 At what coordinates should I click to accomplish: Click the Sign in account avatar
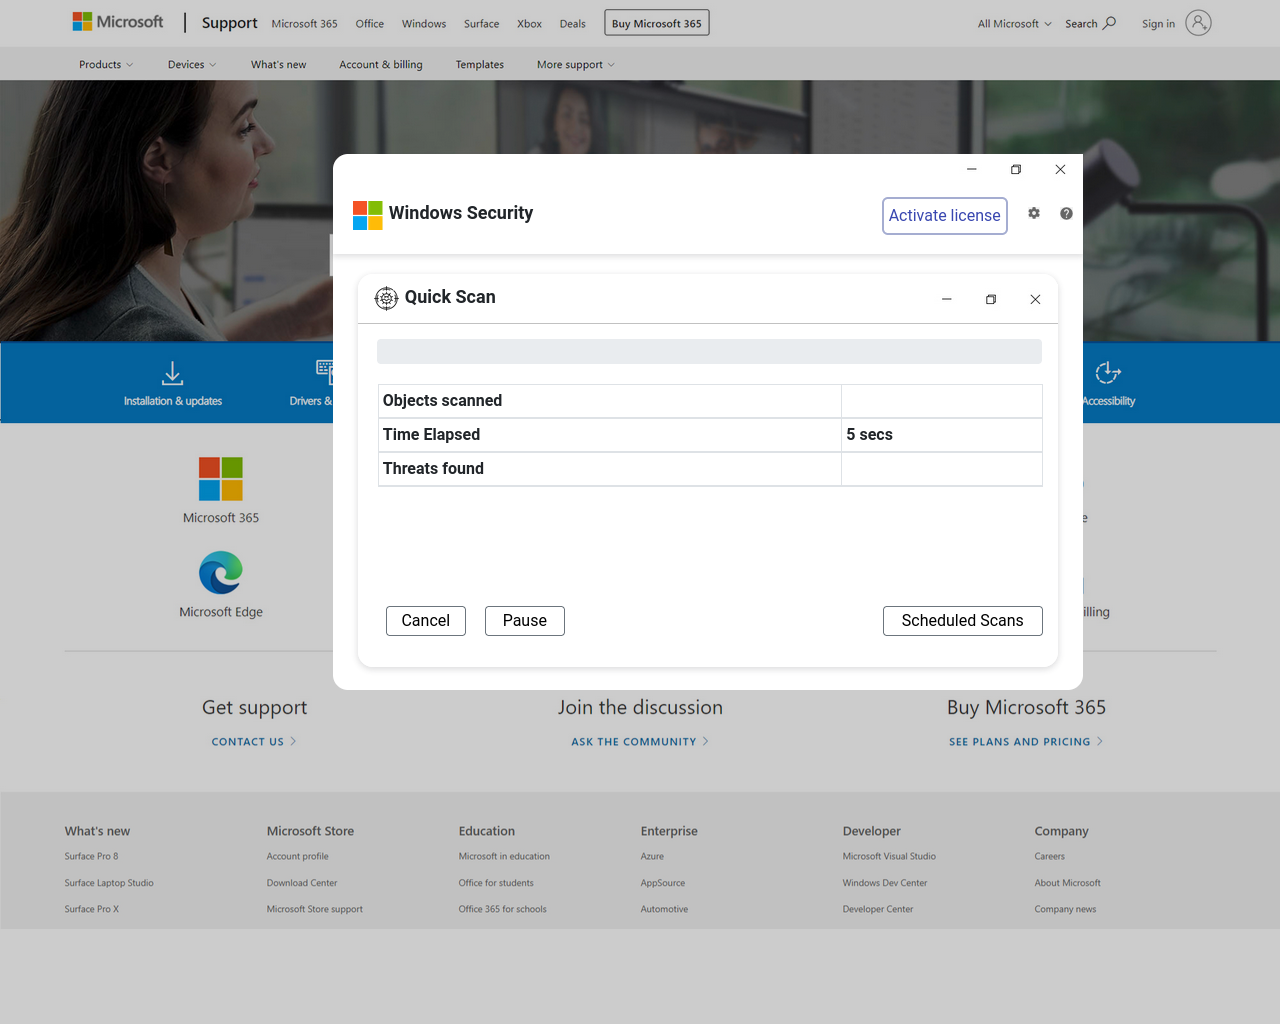1198,23
